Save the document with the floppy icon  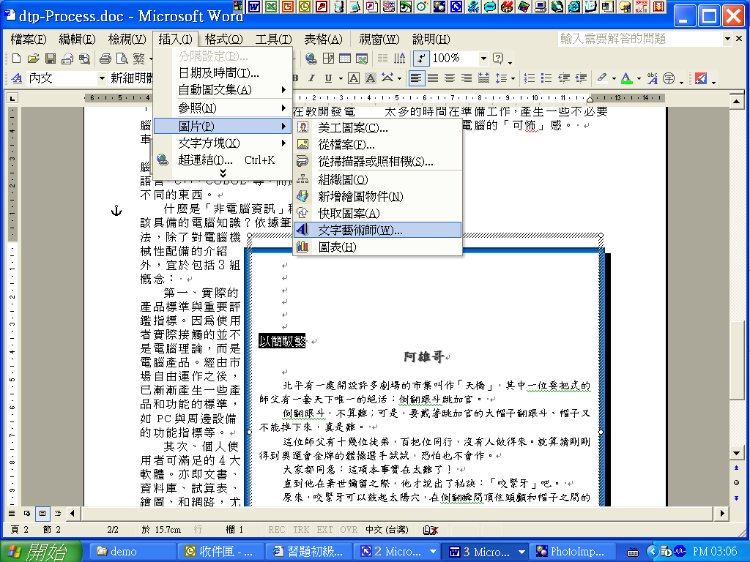pos(50,58)
